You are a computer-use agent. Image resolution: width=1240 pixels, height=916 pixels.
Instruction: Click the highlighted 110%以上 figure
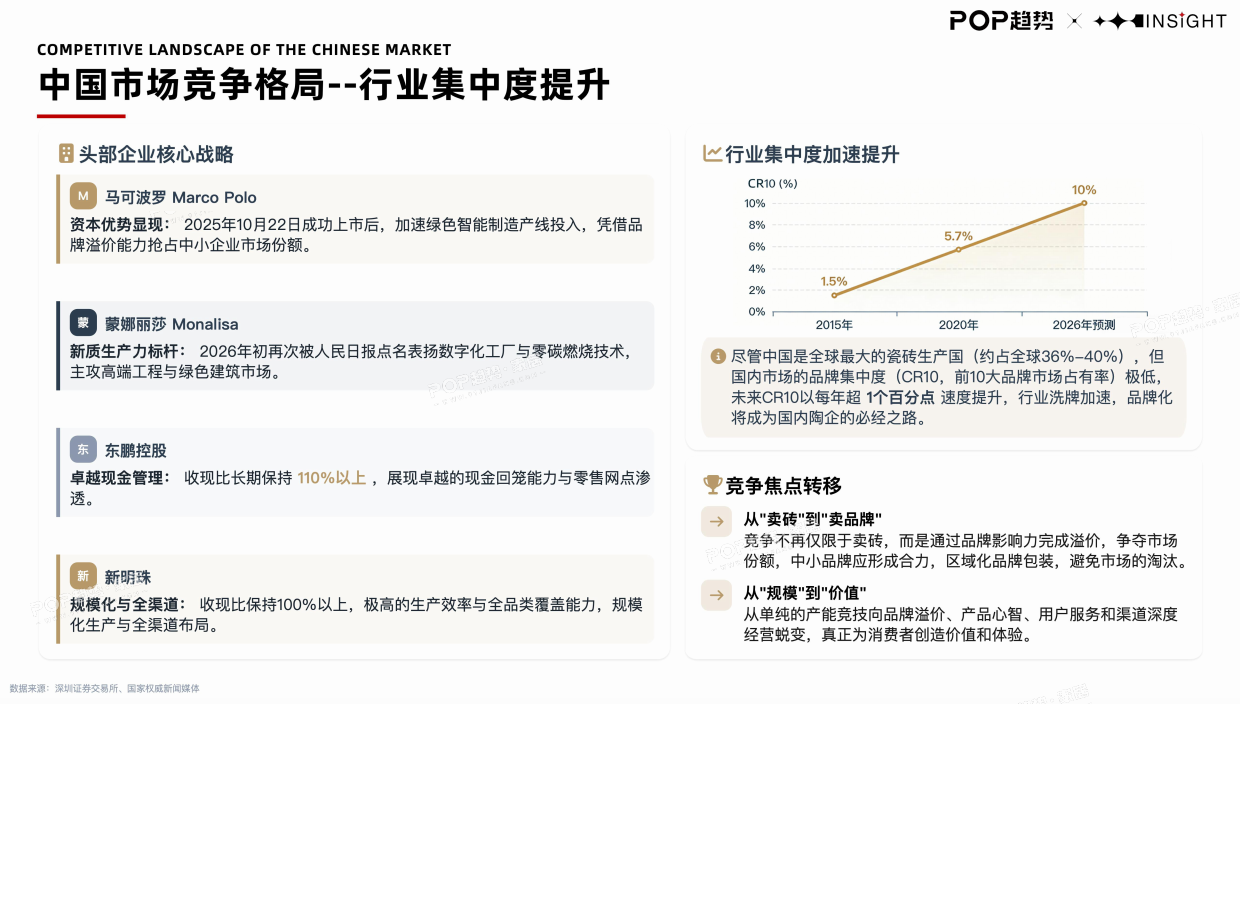[332, 478]
